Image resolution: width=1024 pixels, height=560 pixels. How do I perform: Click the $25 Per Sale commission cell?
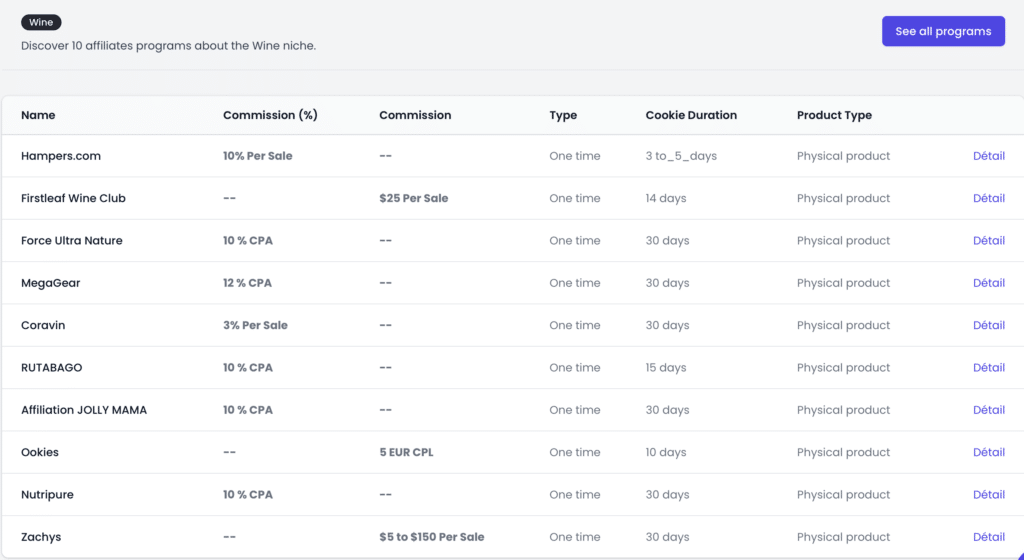pos(413,198)
